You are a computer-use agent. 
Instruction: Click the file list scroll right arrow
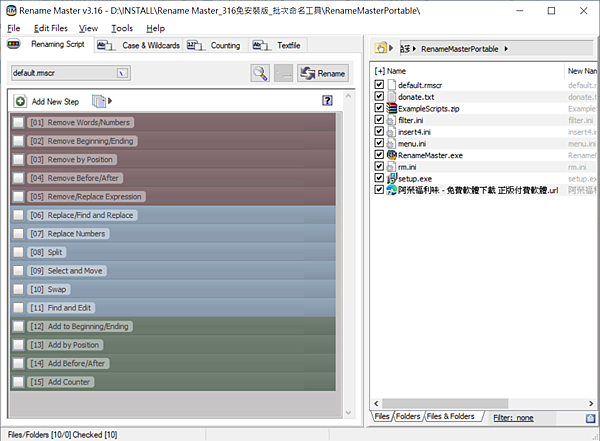click(x=591, y=403)
